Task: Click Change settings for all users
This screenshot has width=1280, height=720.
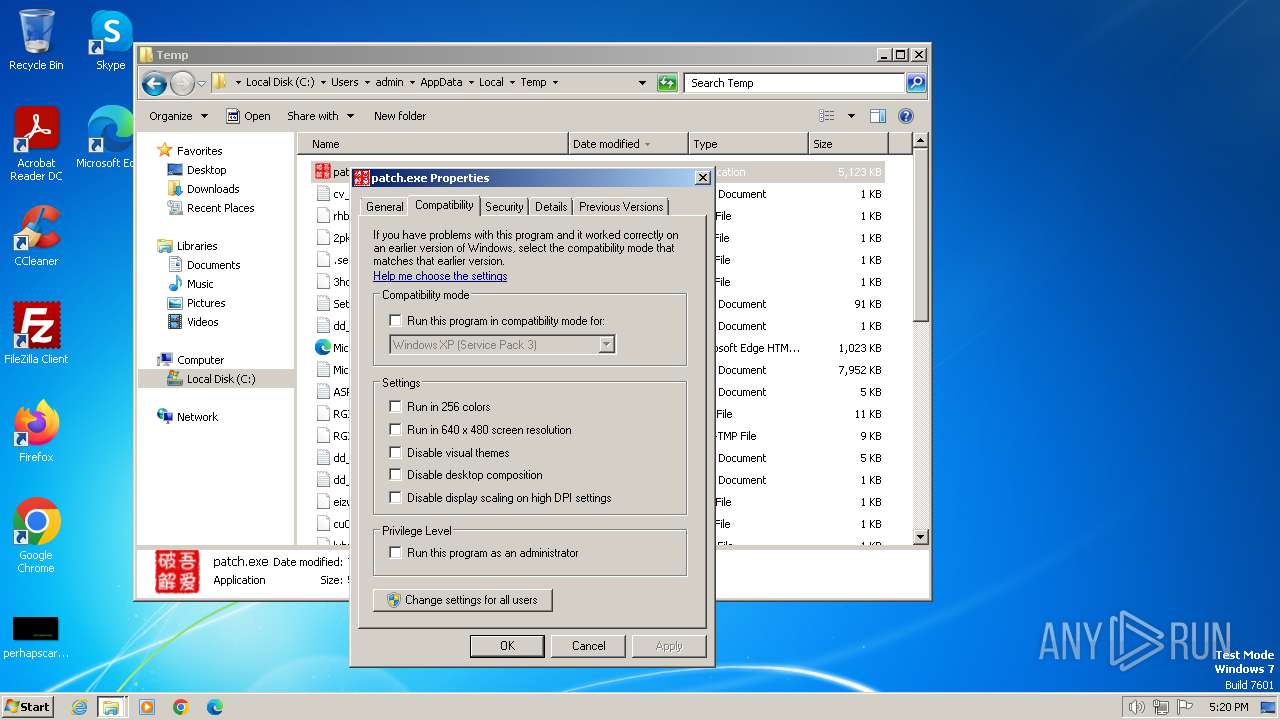Action: point(462,600)
